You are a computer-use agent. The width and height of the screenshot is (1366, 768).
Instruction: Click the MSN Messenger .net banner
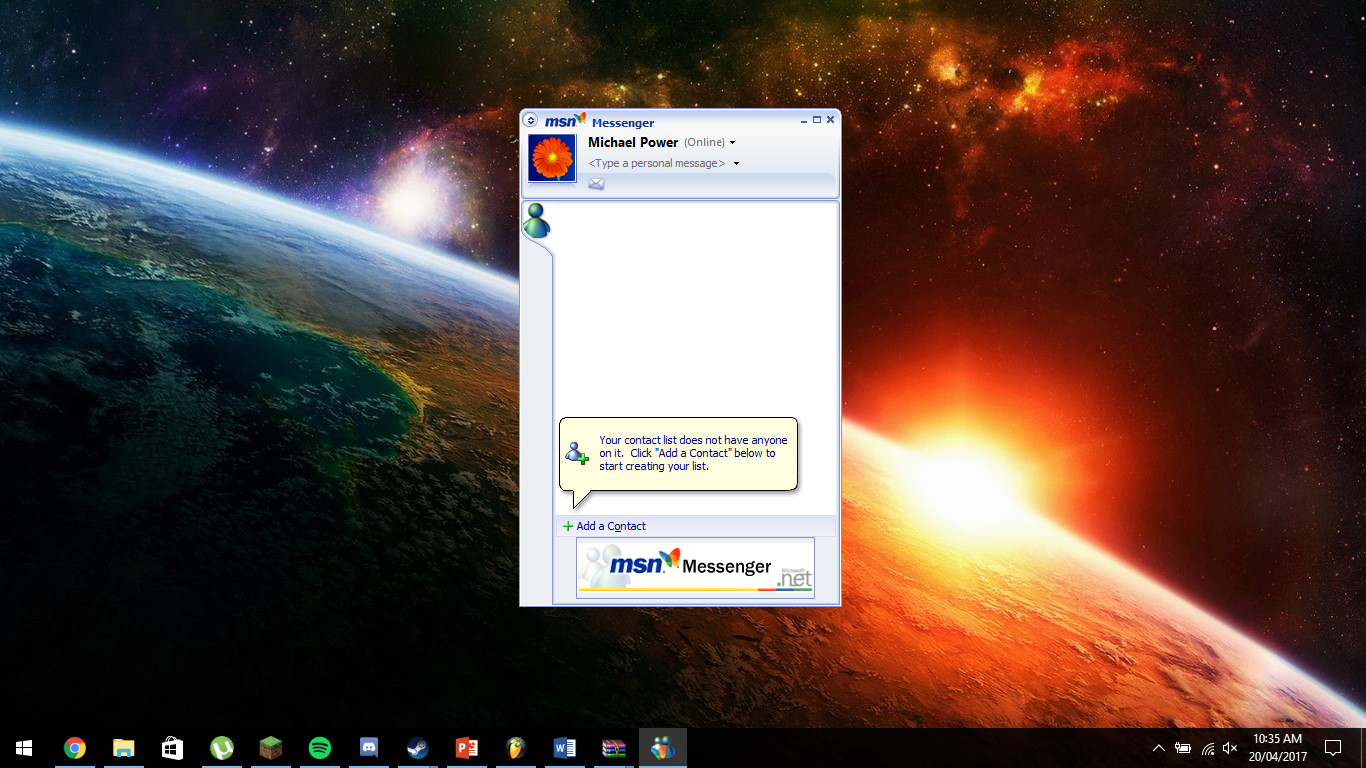[x=695, y=568]
